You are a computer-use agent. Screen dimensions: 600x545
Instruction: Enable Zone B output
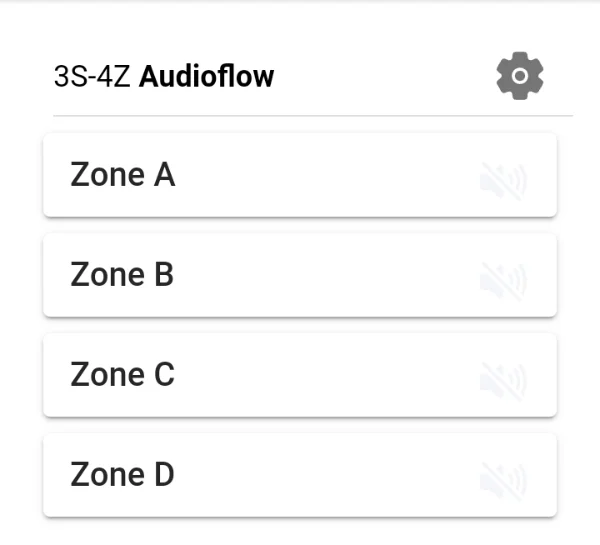(x=504, y=281)
